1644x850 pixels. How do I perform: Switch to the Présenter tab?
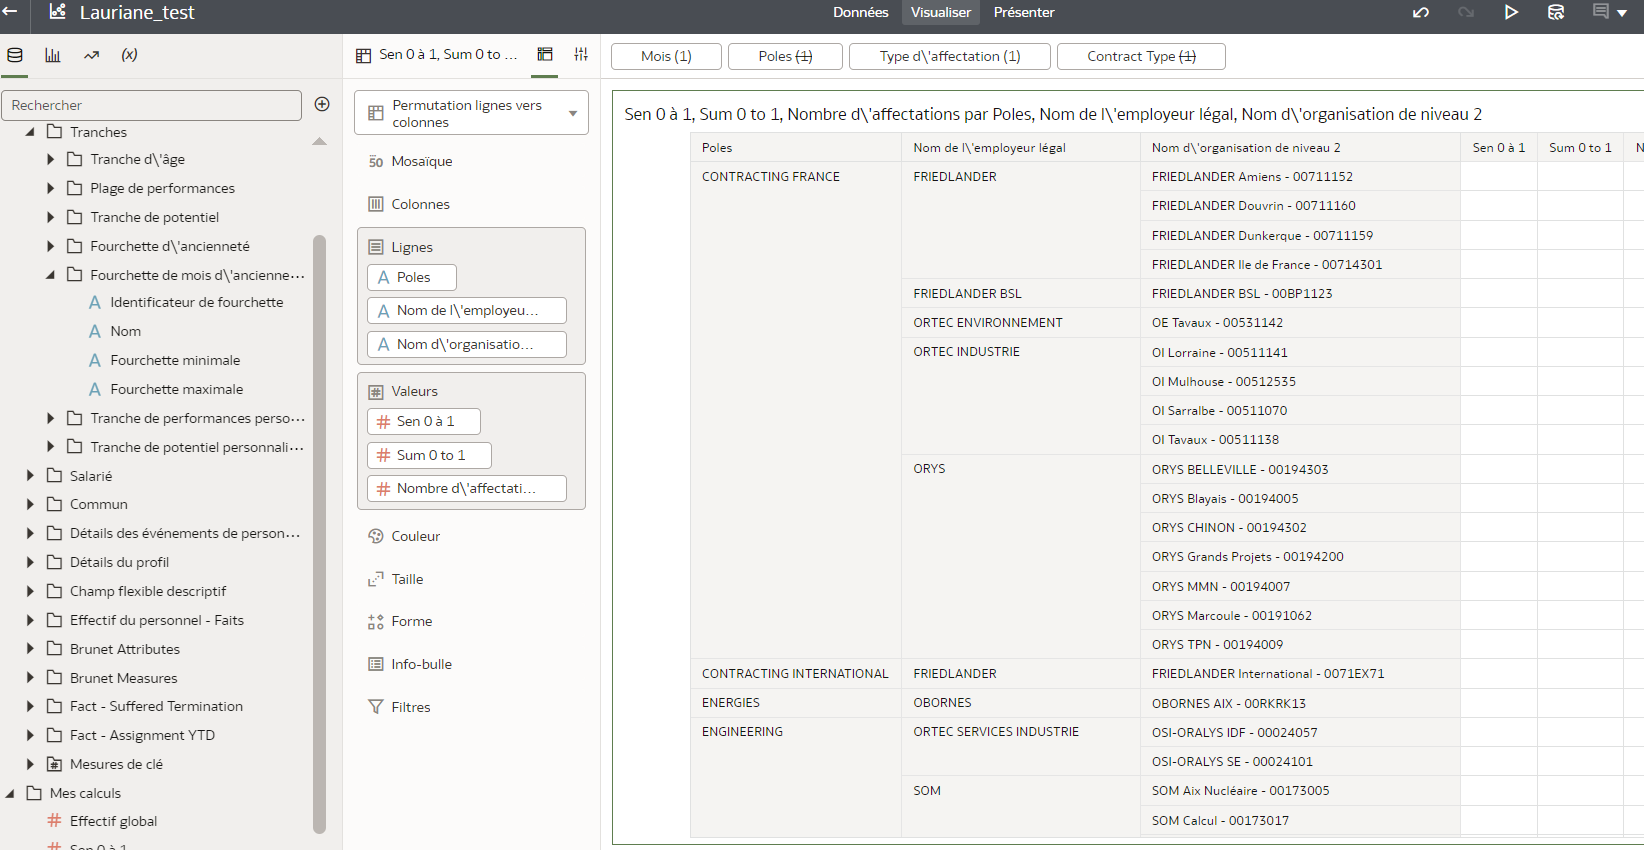point(1024,12)
